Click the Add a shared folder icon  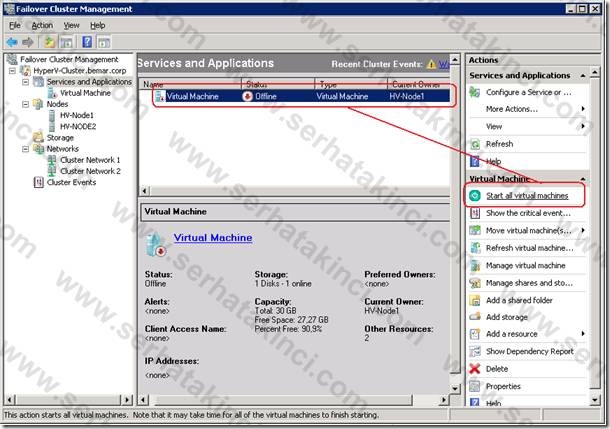475,300
